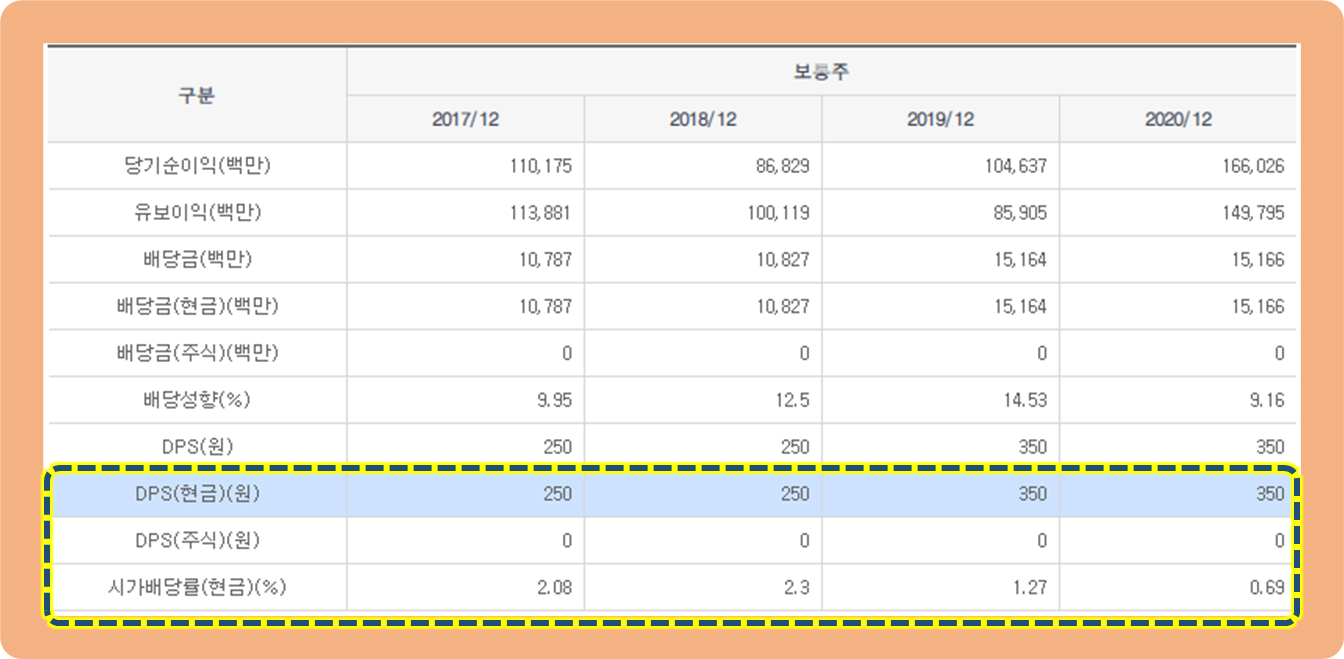Click 15,166 in the 배당금(백만) row
This screenshot has height=659, width=1344.
point(1257,260)
